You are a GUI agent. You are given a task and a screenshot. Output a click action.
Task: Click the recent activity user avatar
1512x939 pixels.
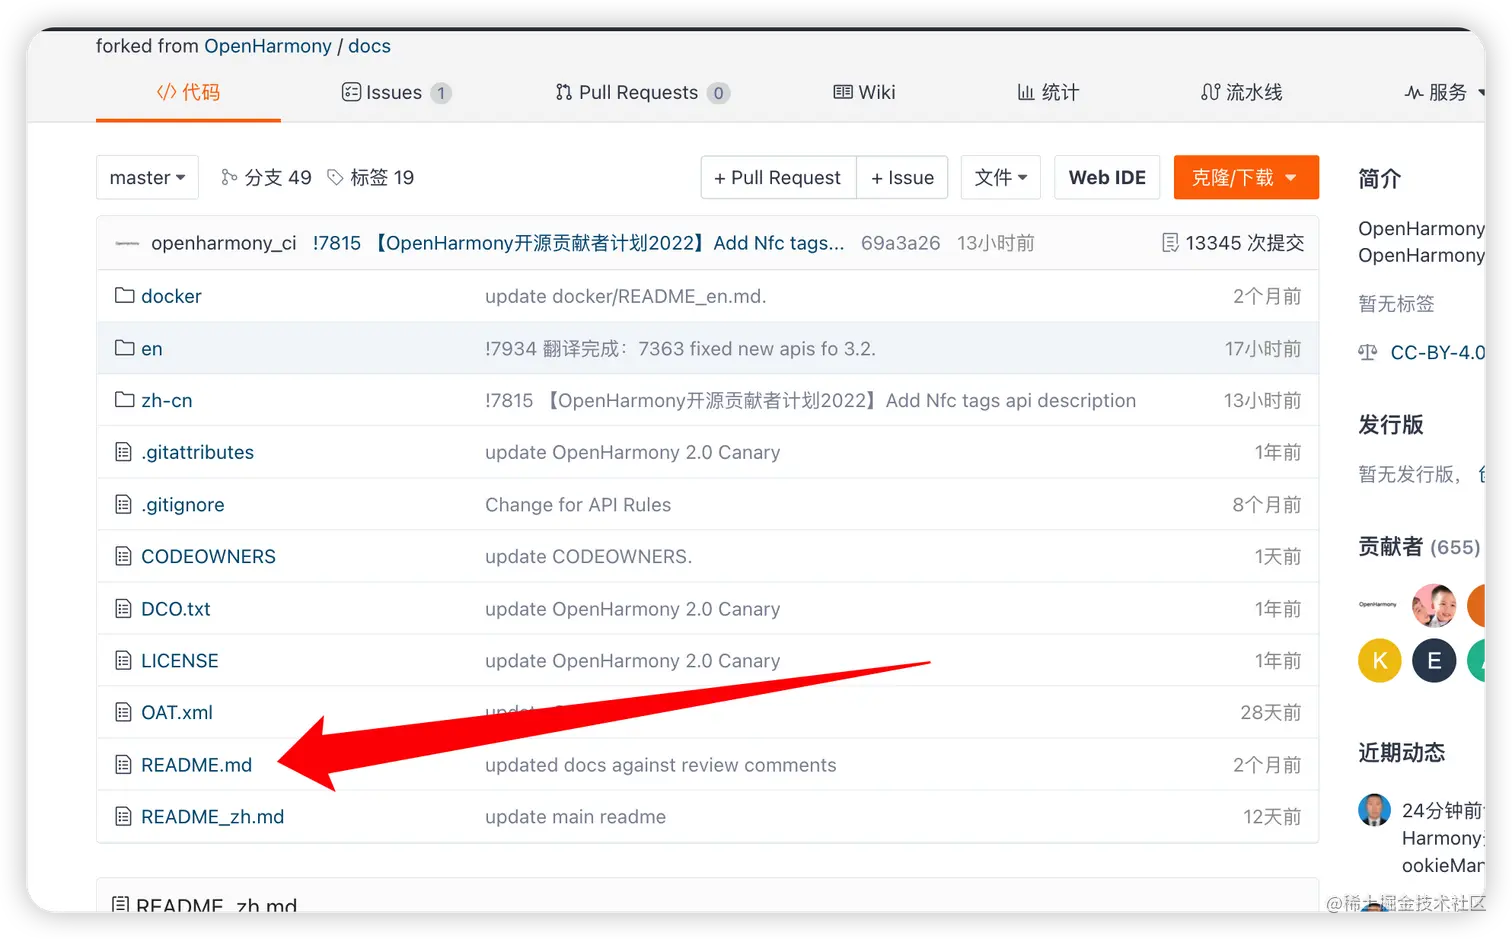1374,810
